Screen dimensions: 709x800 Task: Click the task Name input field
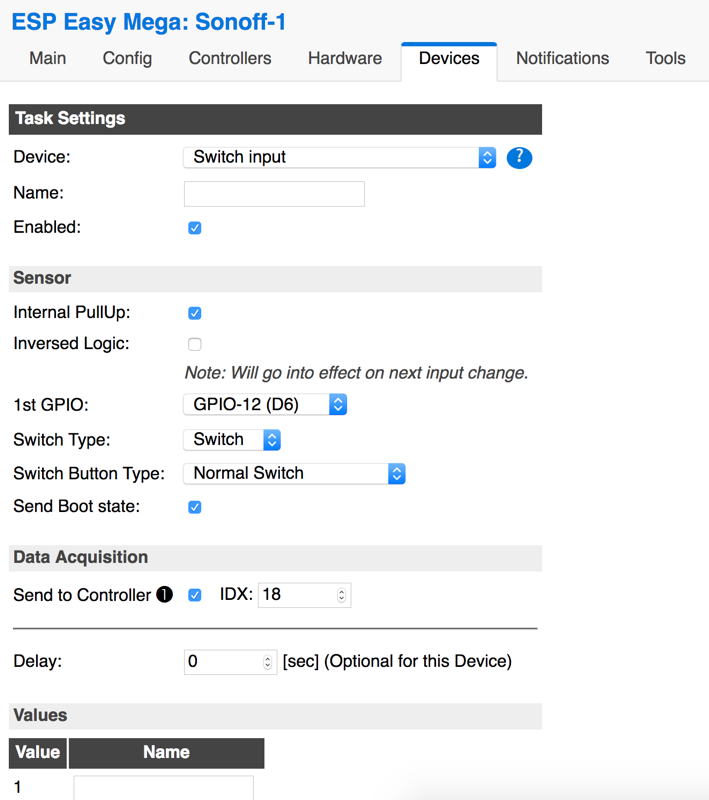click(x=274, y=194)
